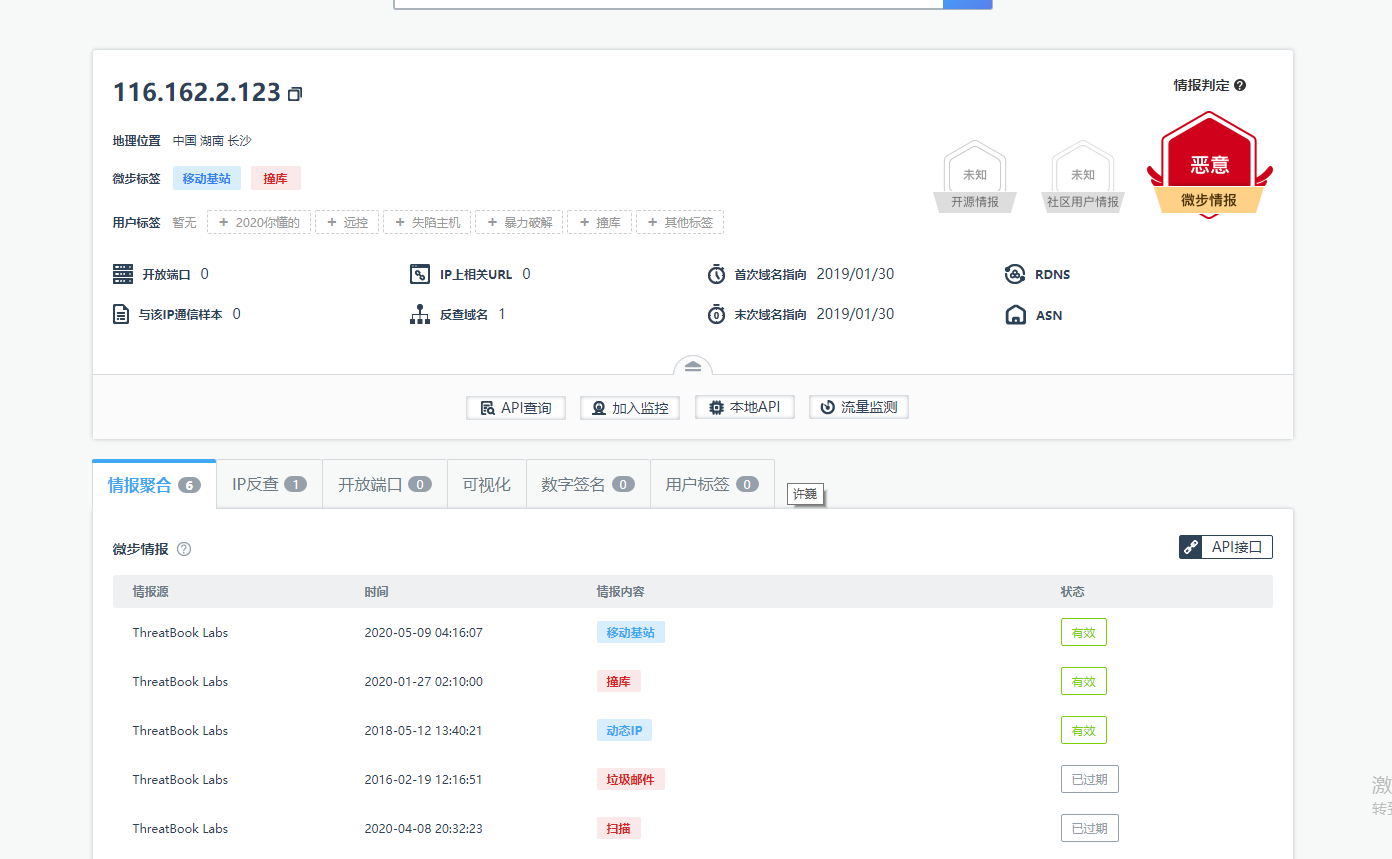The image size is (1392, 859).
Task: Copy the IP address 116.162.2.123 icon
Action: [x=295, y=94]
